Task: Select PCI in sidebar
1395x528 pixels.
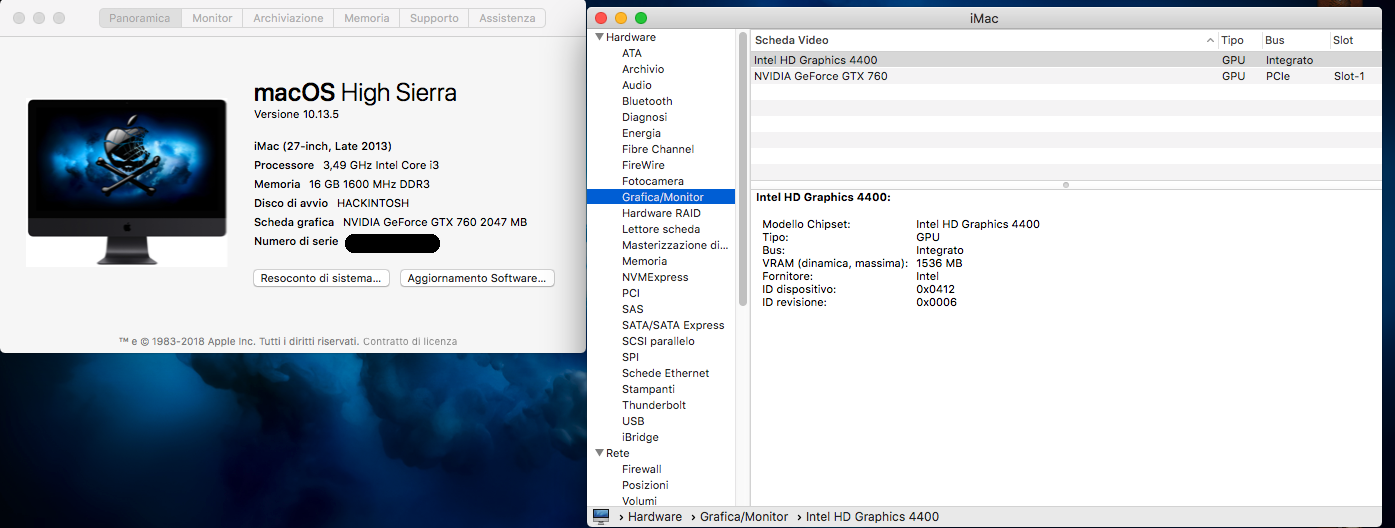Action: [631, 293]
